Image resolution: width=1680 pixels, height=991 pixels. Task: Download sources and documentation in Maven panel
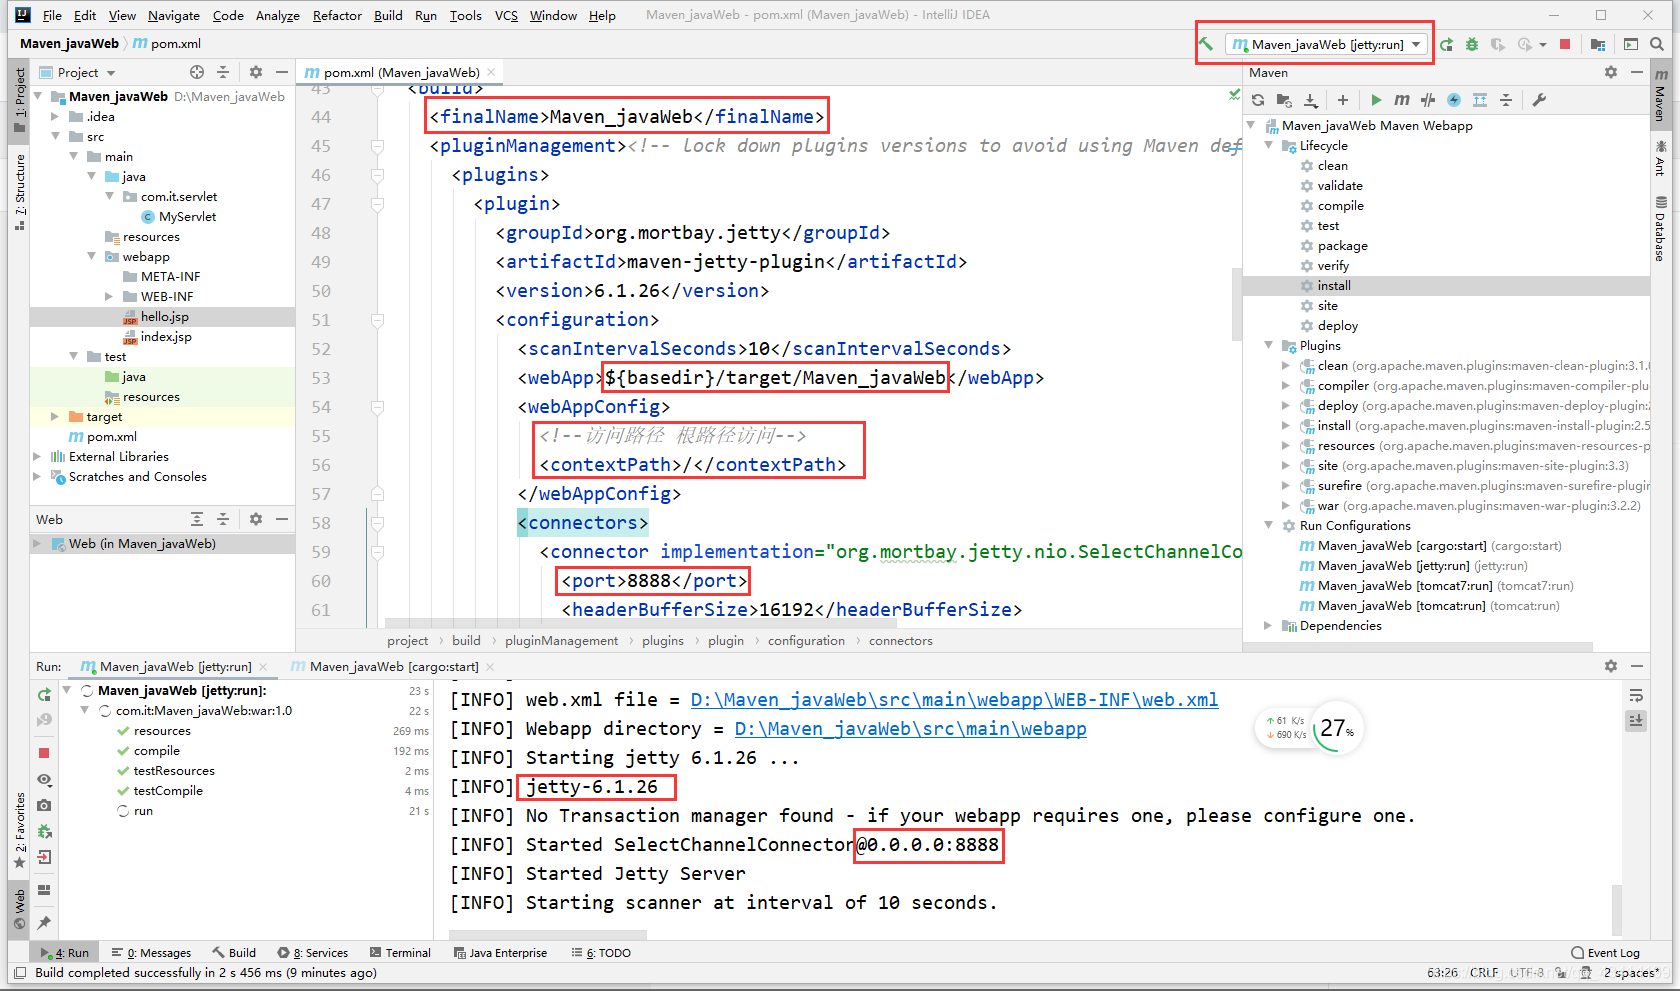tap(1310, 100)
